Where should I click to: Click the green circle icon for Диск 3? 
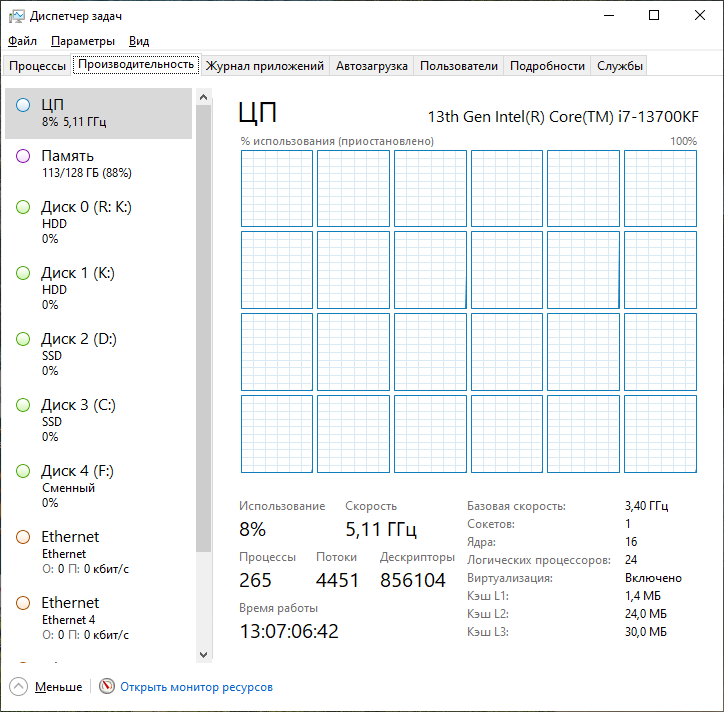(x=23, y=405)
